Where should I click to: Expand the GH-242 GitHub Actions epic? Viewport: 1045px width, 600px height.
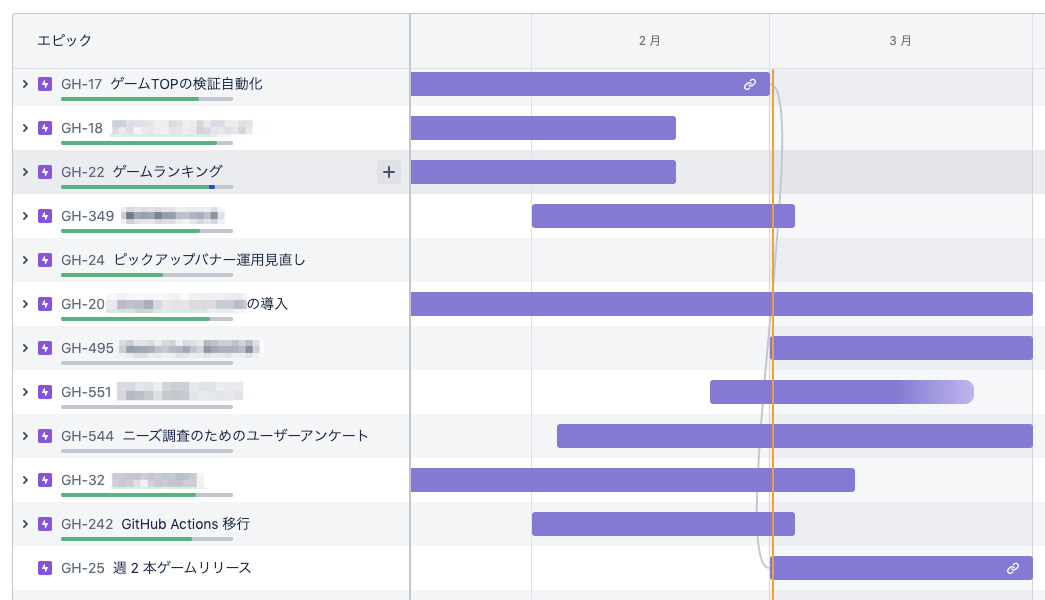point(25,524)
